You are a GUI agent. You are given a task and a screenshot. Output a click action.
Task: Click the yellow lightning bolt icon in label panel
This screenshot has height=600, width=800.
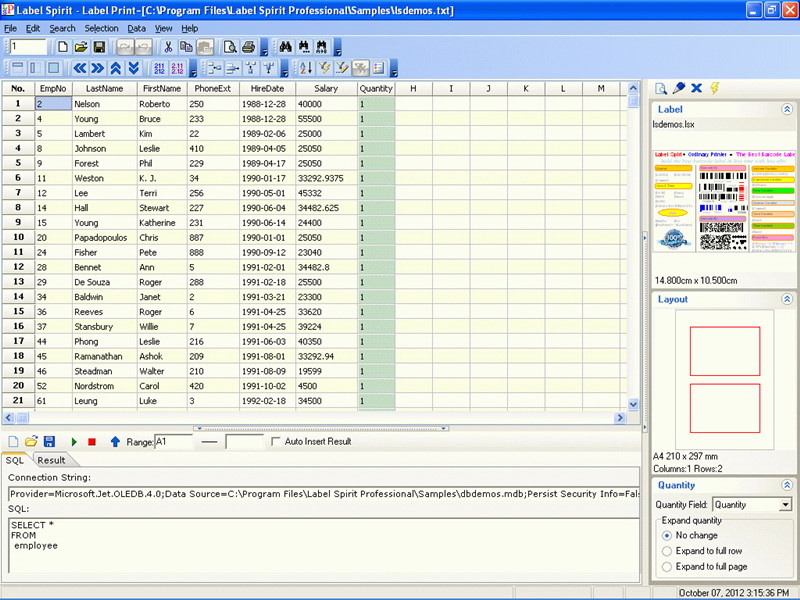point(715,89)
